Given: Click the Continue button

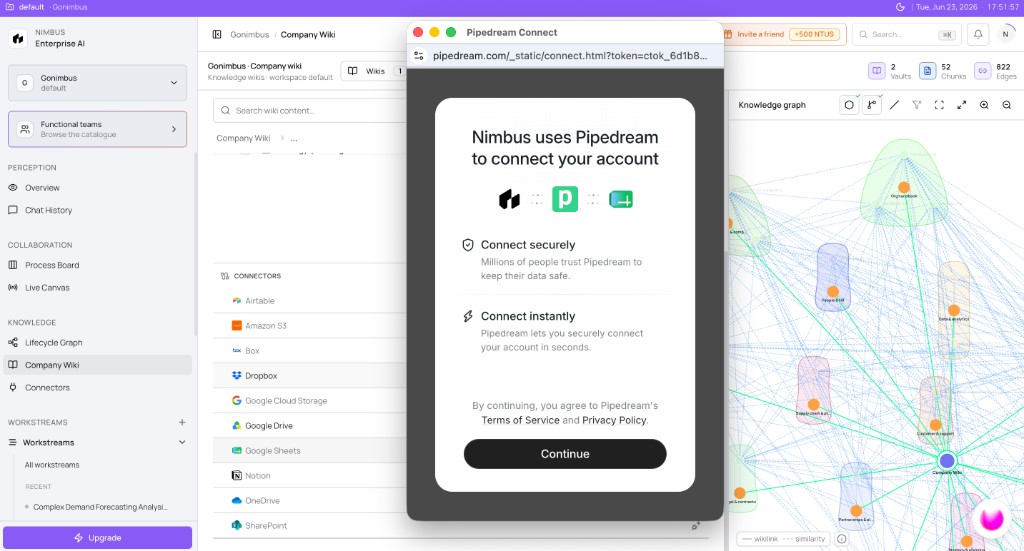Looking at the screenshot, I should 565,454.
